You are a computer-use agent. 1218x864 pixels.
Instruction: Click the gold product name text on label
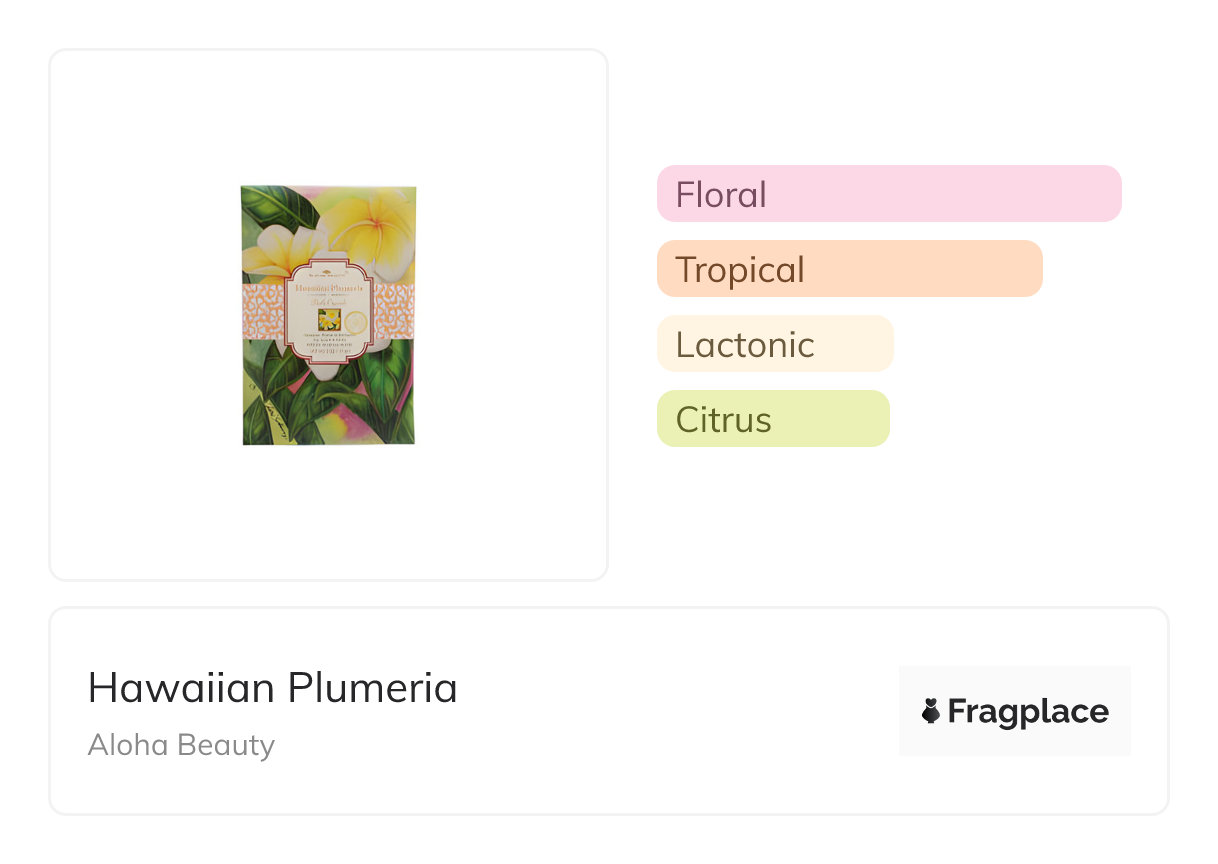click(328, 287)
